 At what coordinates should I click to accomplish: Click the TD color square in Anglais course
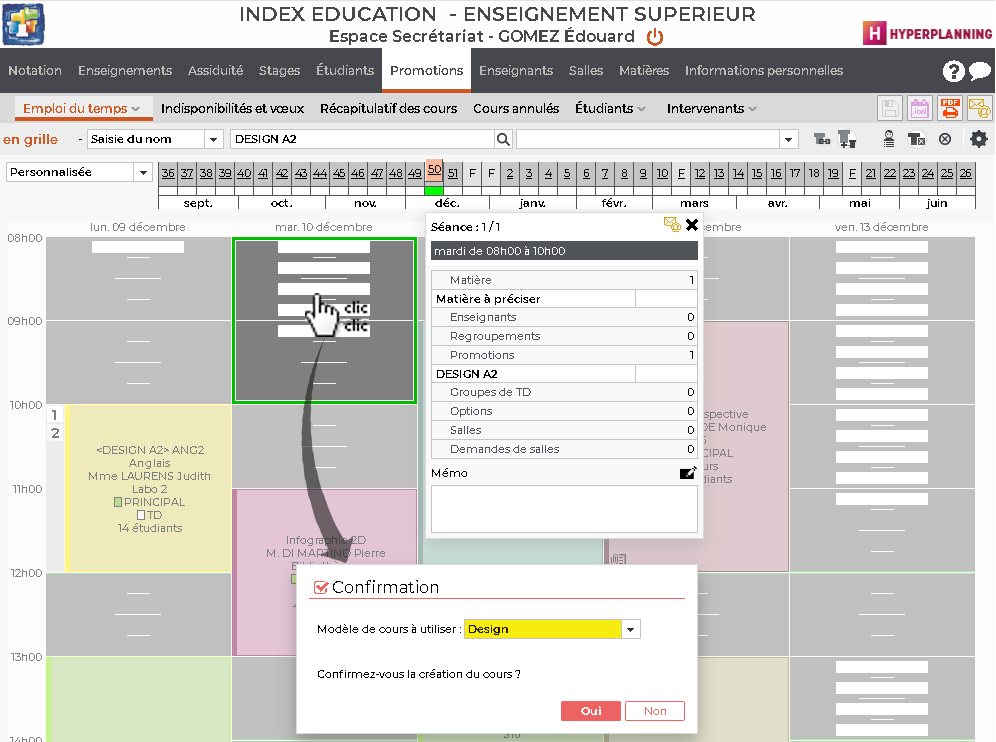141,515
